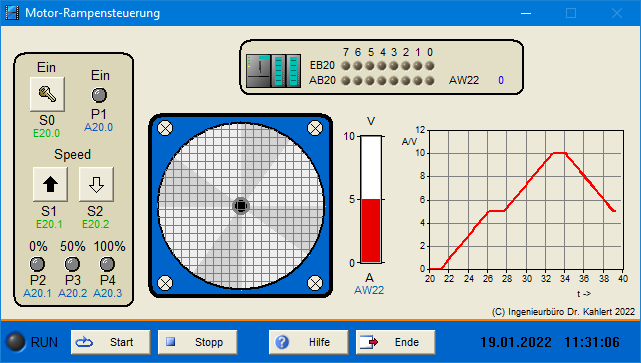
Task: Click the PLC module icon
Action: [274, 71]
